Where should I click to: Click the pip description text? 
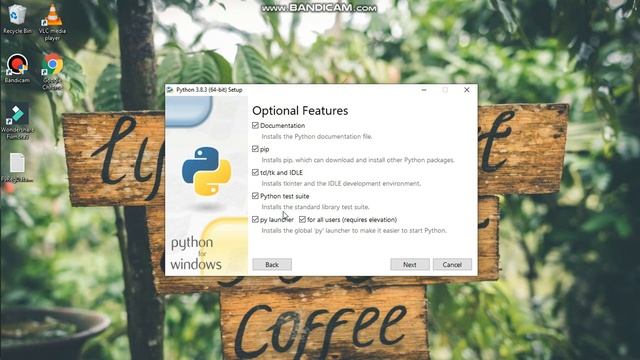(x=358, y=160)
